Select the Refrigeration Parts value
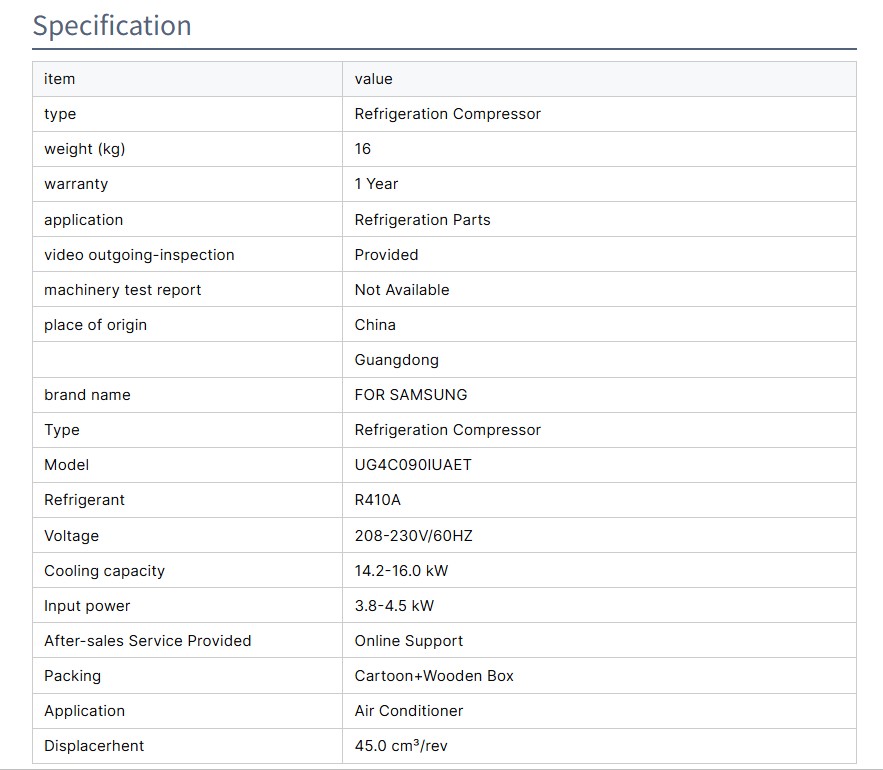Viewport: 883px width, 770px height. pyautogui.click(x=422, y=220)
